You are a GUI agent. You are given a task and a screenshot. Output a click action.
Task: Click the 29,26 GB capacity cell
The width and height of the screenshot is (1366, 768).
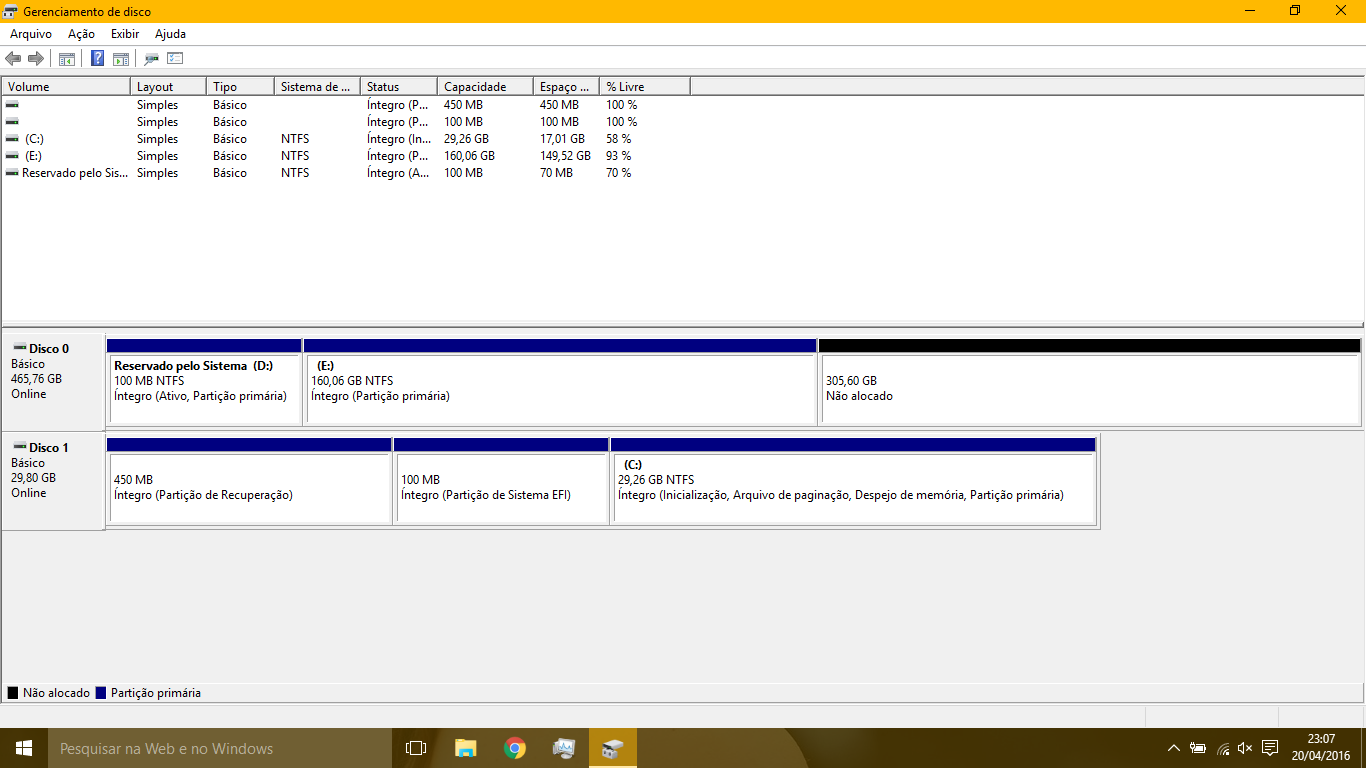(466, 139)
